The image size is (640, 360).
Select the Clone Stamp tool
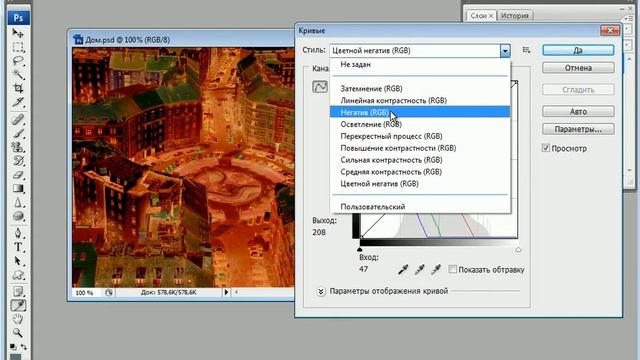coord(18,147)
